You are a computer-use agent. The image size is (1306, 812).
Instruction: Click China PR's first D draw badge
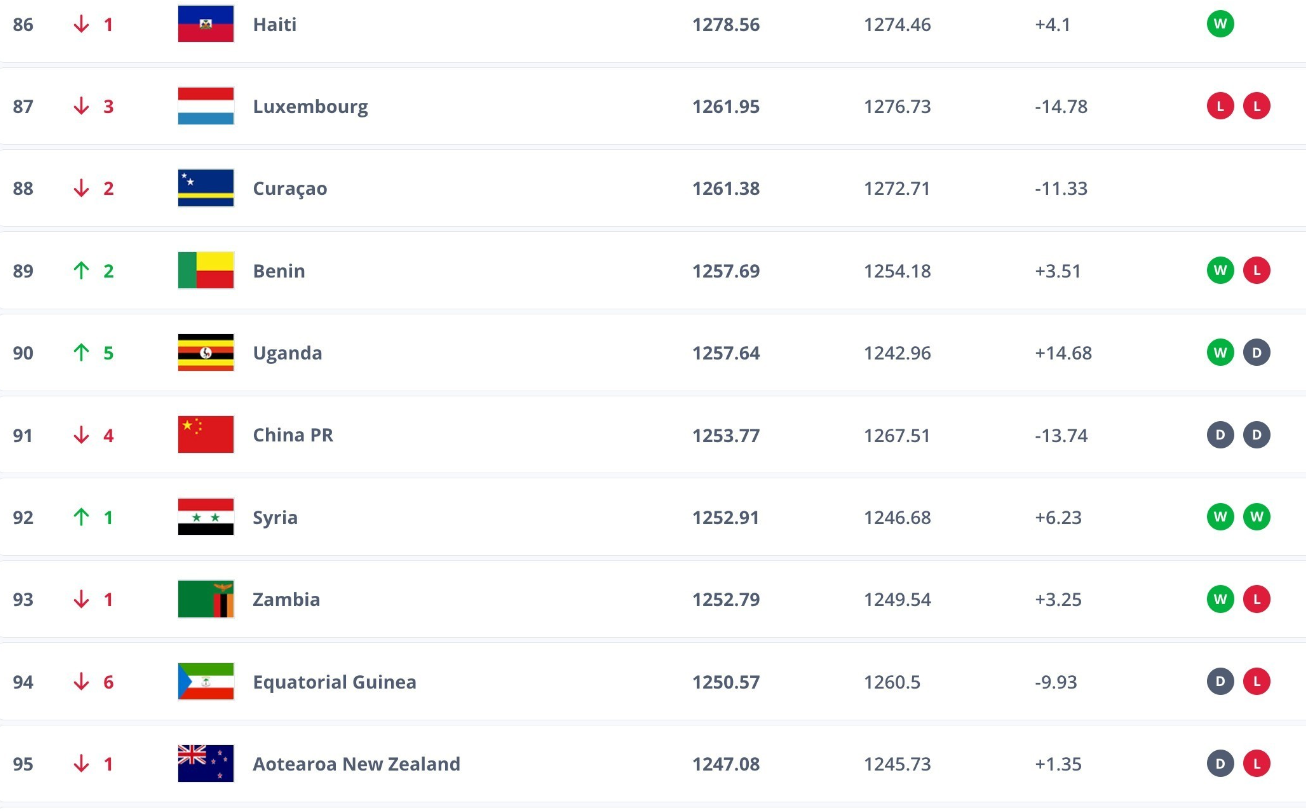click(x=1220, y=435)
